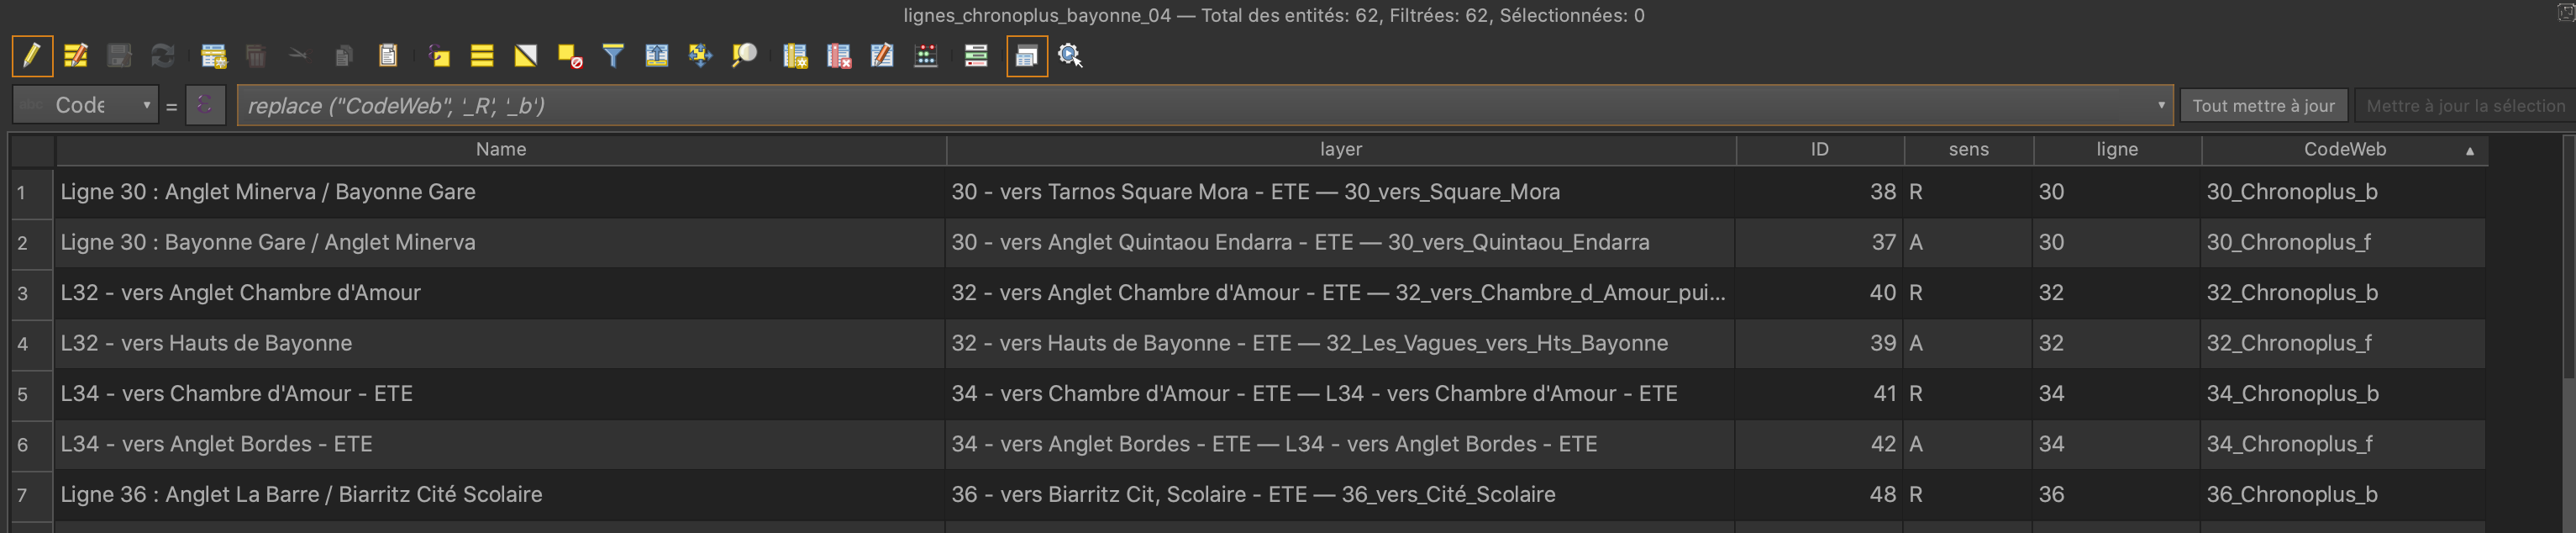Click the Tout mettre à jour button
This screenshot has height=533, width=2576.
2262,106
